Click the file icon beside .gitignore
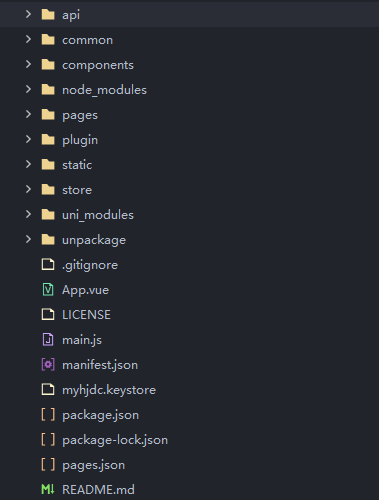Image resolution: width=379 pixels, height=500 pixels. [48, 264]
